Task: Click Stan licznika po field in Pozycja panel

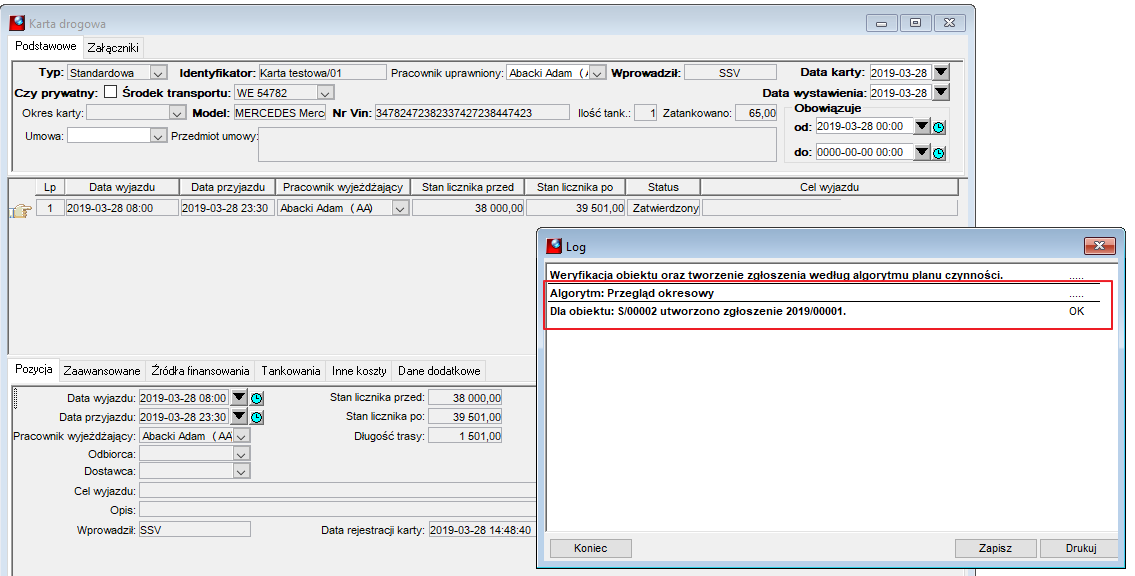Action: [x=465, y=417]
